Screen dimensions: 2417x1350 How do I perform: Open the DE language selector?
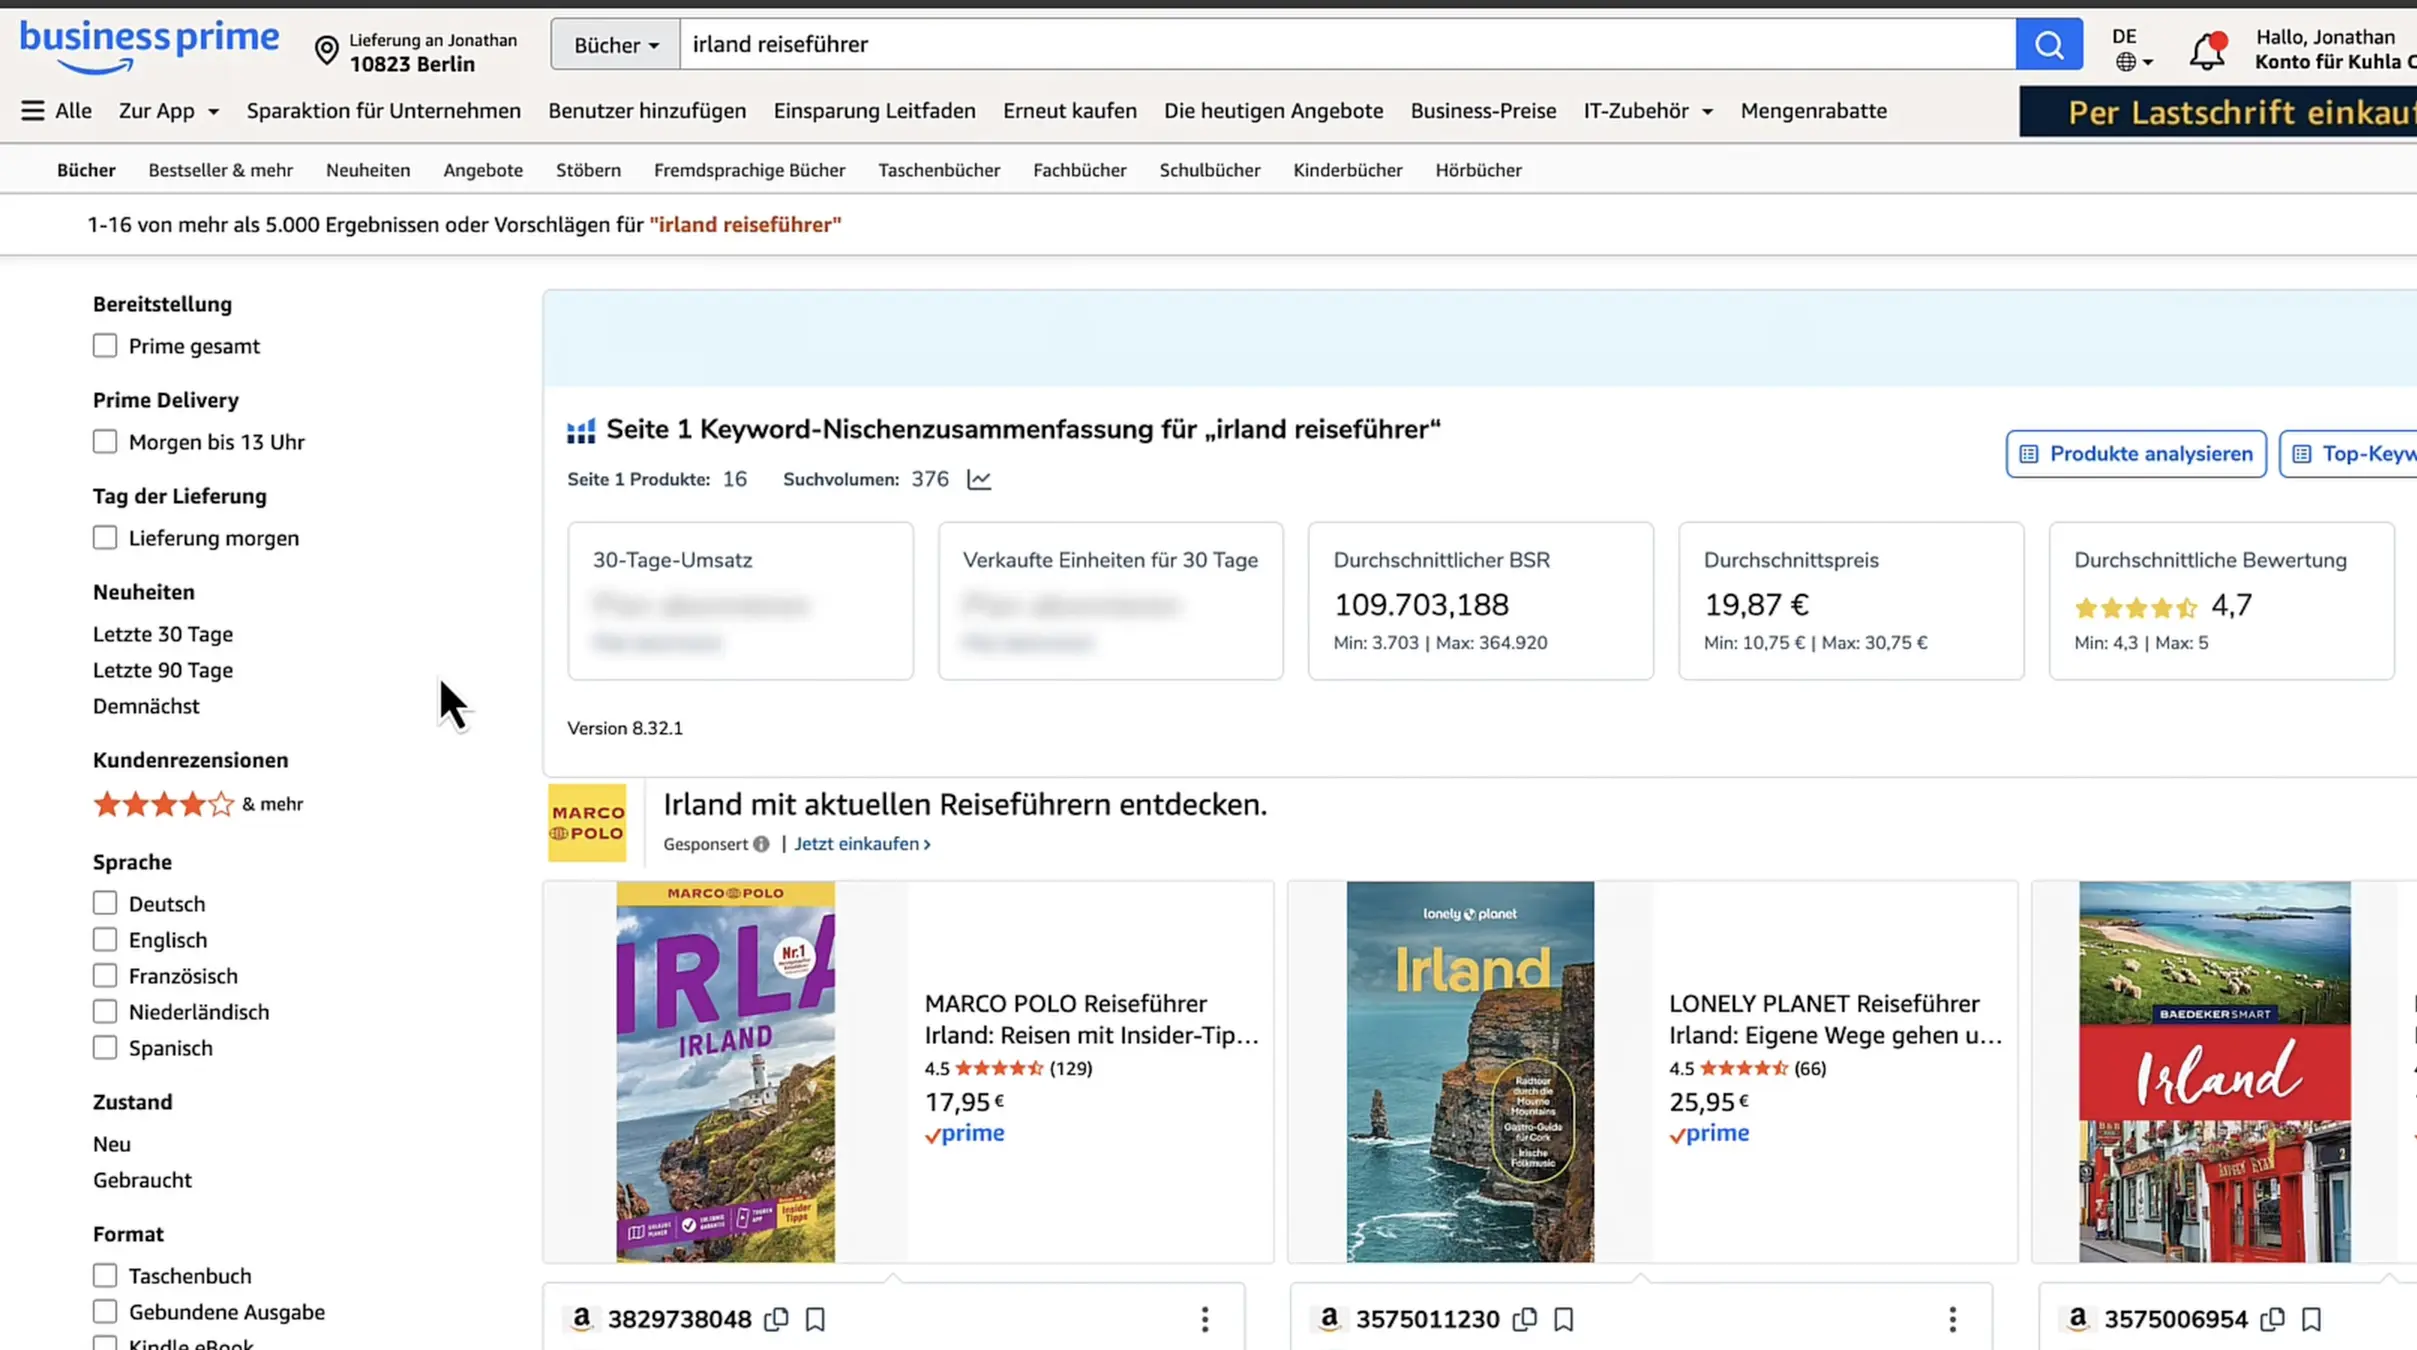tap(2133, 49)
